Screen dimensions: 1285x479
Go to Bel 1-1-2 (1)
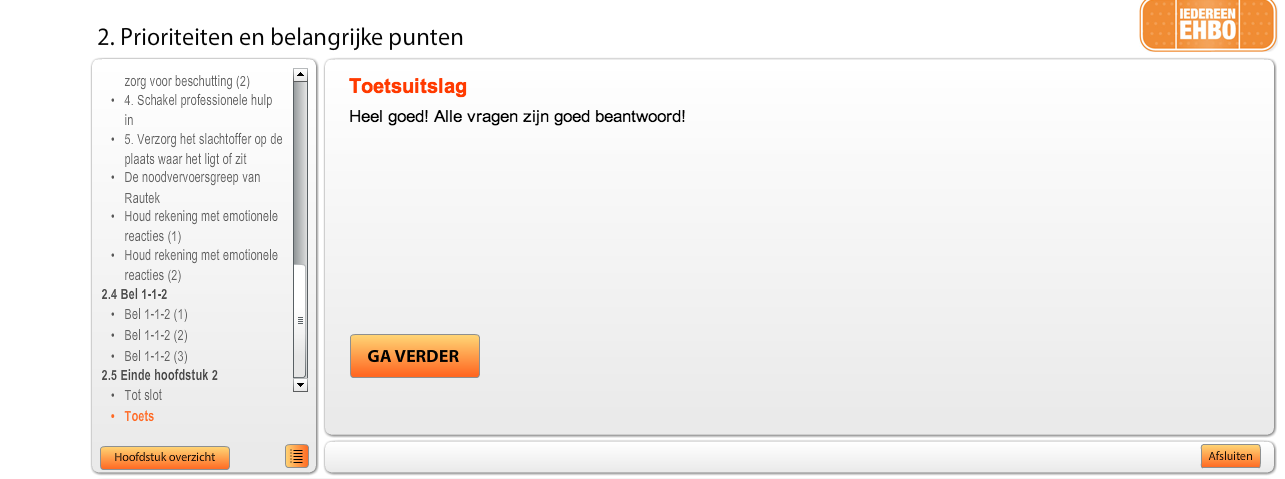tap(156, 314)
